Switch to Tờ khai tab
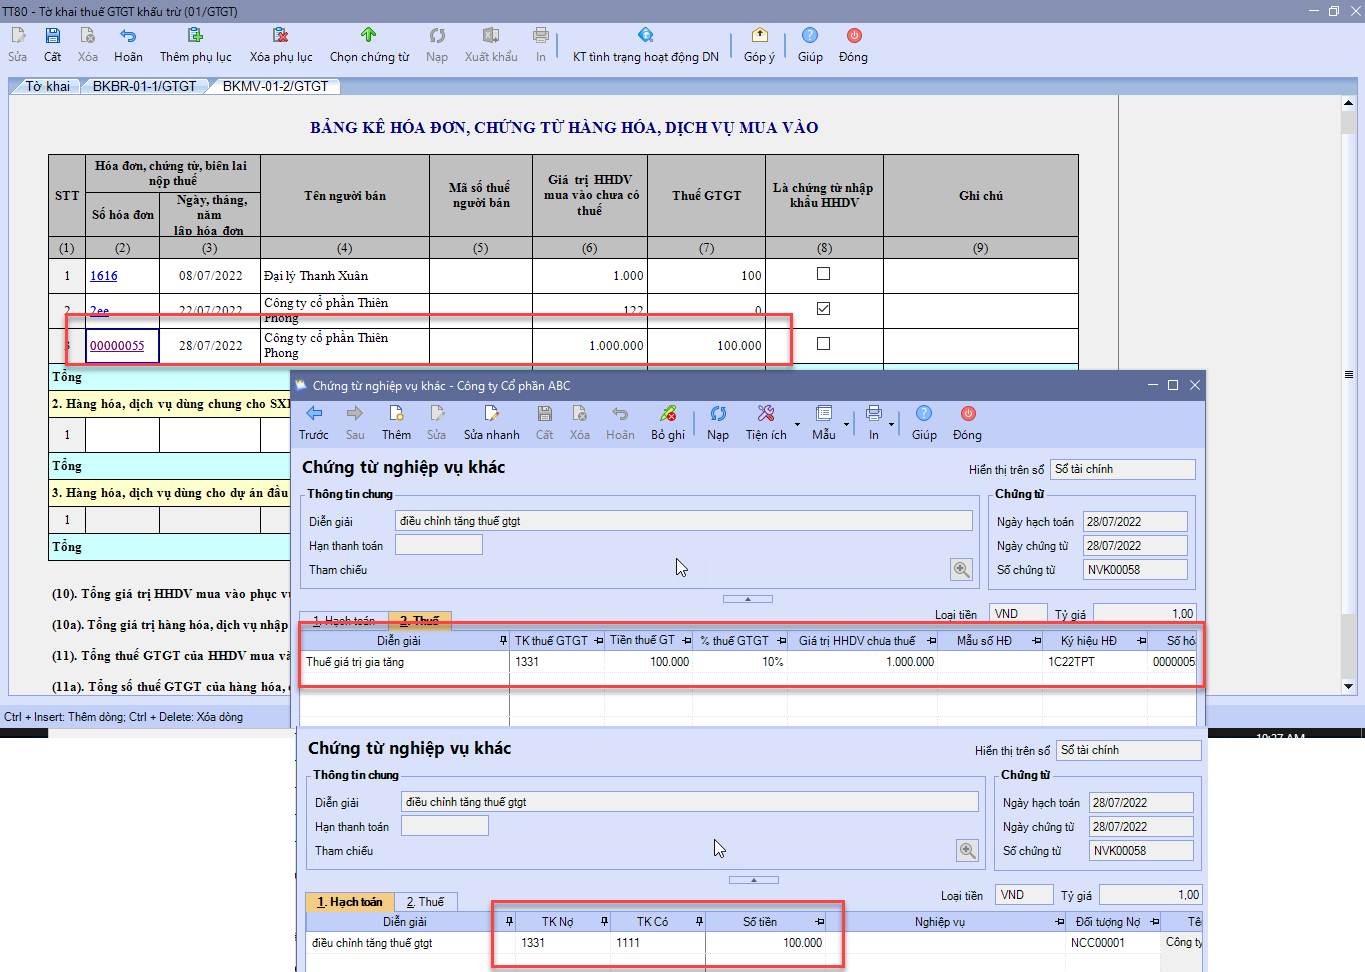Viewport: 1365px width, 972px height. [47, 86]
